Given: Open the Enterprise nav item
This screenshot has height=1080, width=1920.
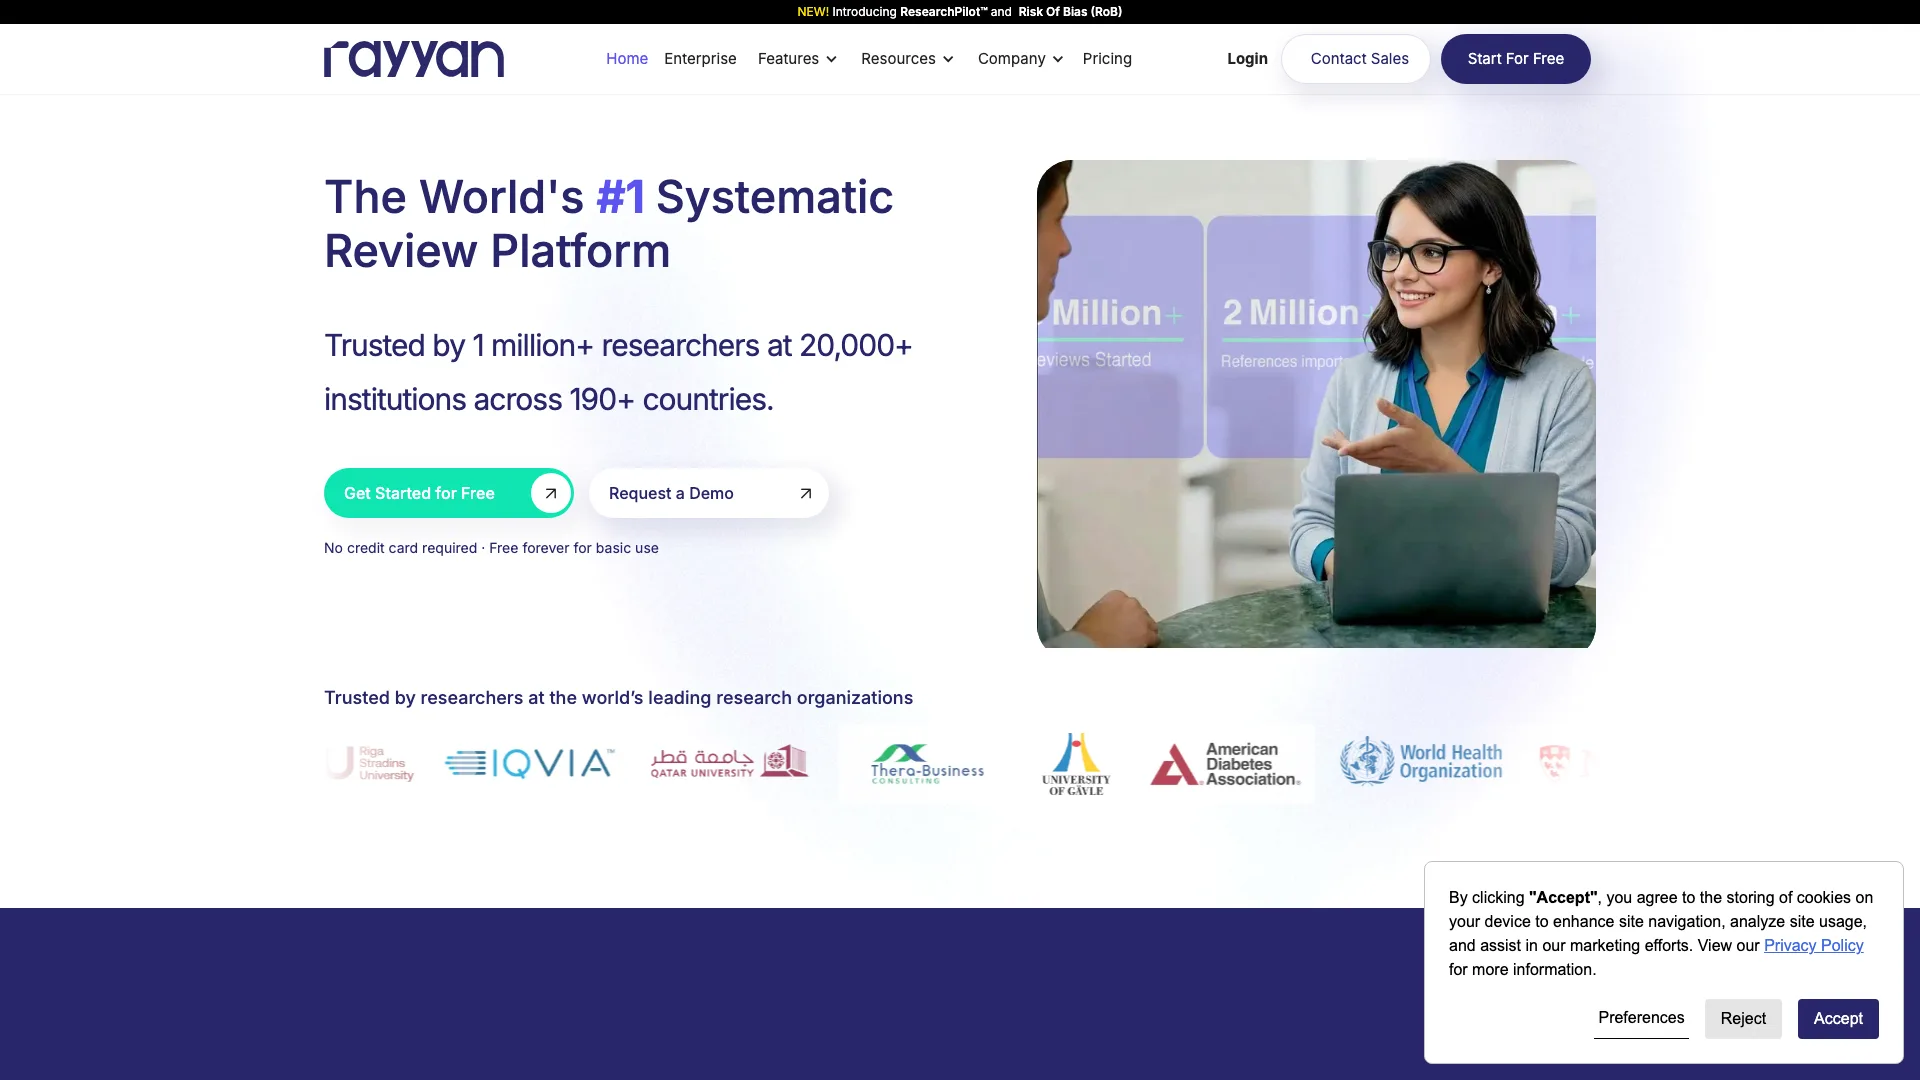Looking at the screenshot, I should point(700,59).
